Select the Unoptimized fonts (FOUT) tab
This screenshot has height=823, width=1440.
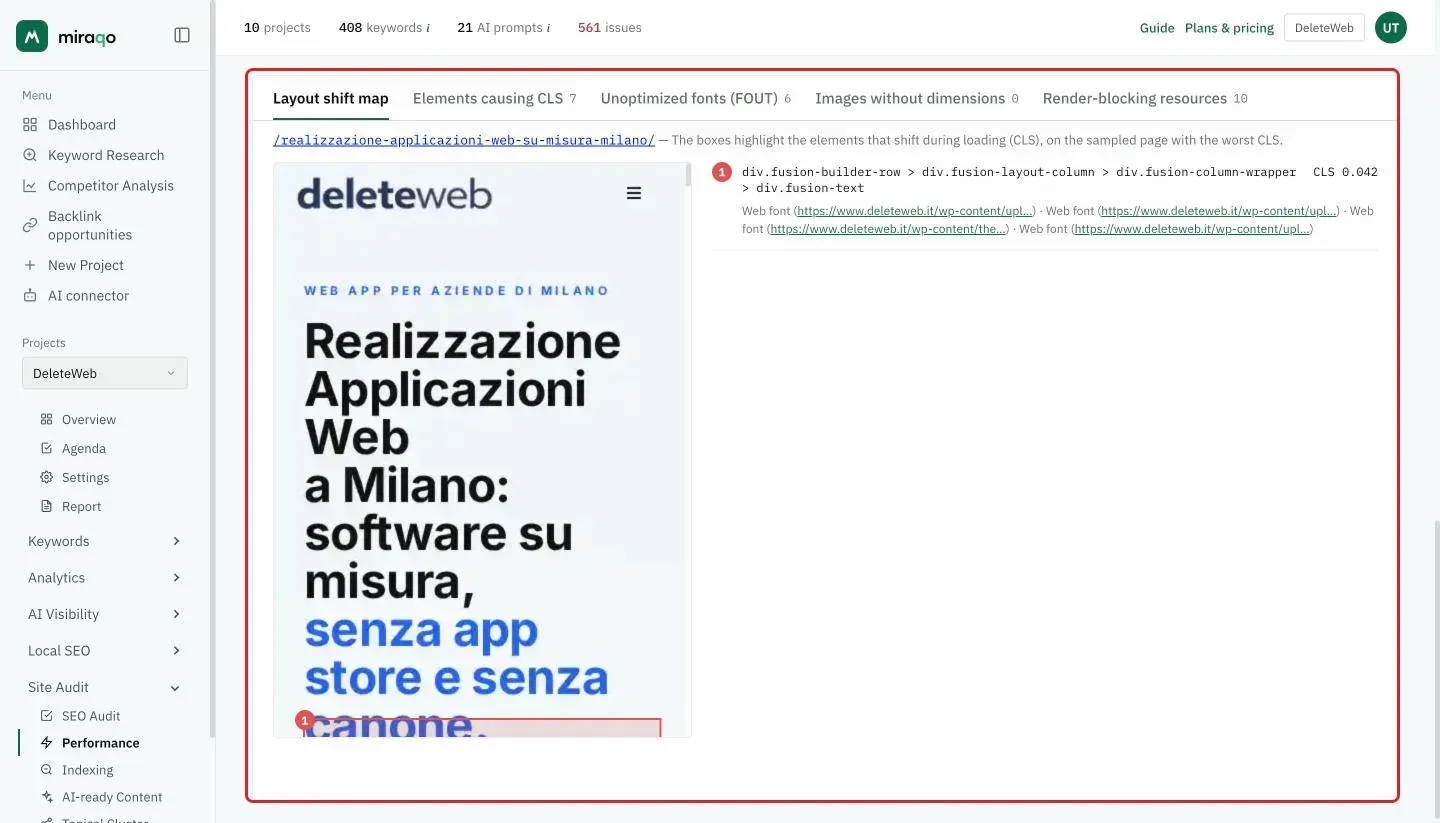pyautogui.click(x=696, y=98)
